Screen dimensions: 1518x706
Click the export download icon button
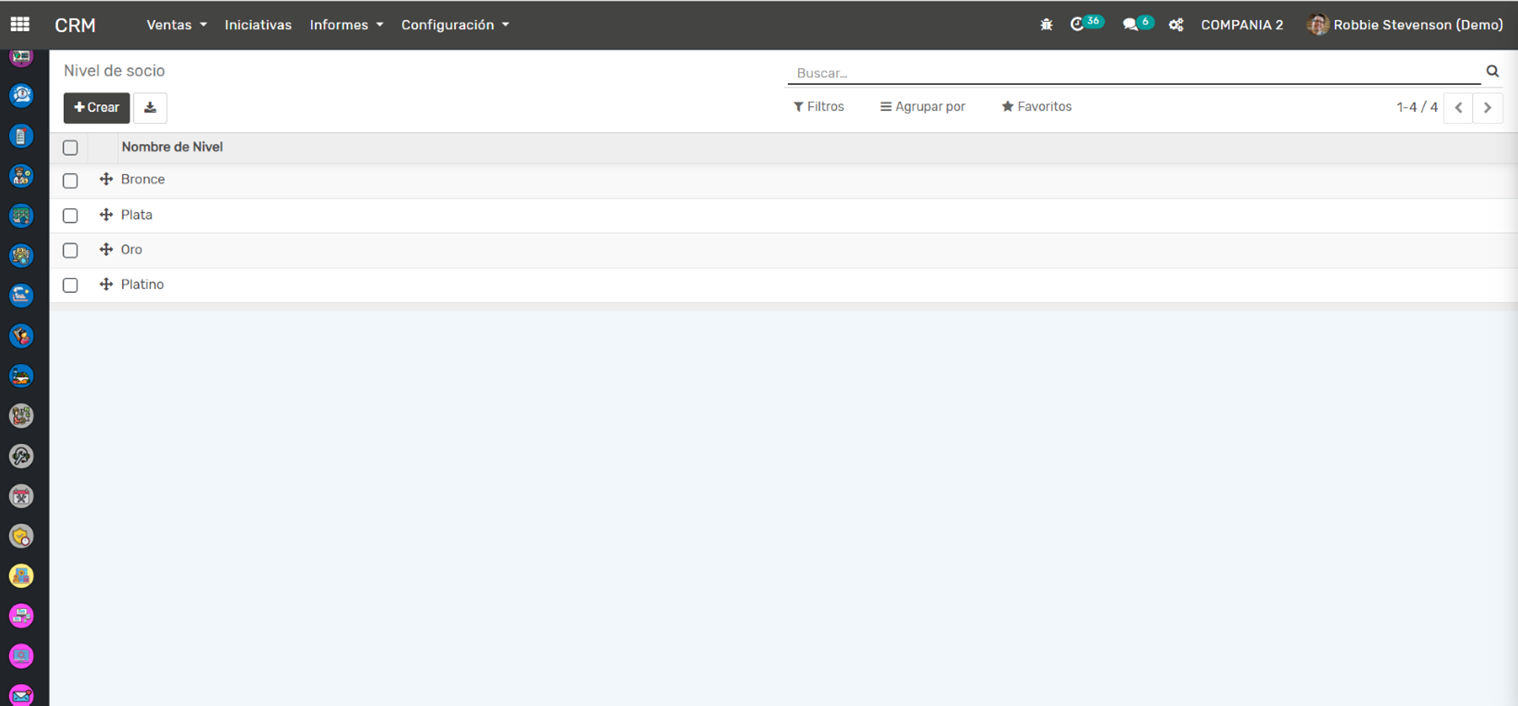tap(150, 108)
